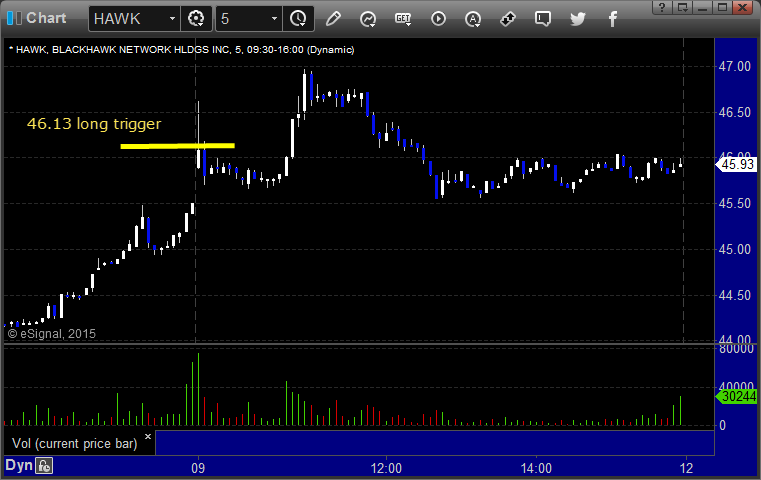Click the pop-out window button
Screen dimensions: 761x480
pos(682,7)
